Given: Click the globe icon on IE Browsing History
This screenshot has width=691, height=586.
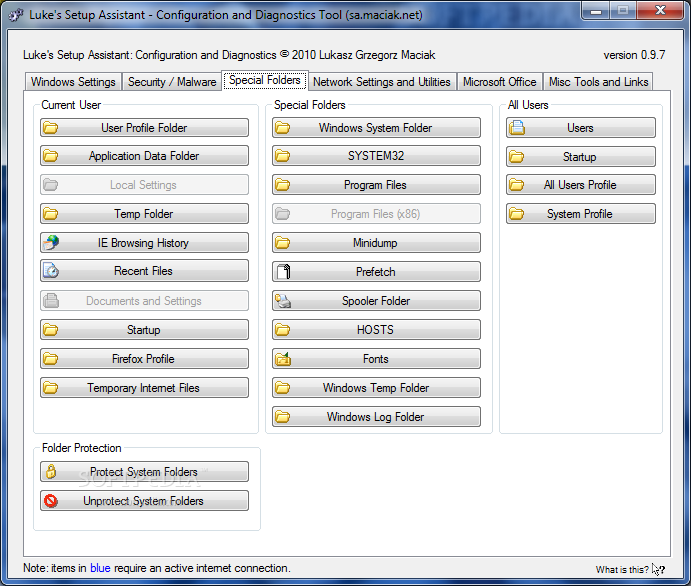Looking at the screenshot, I should [51, 243].
